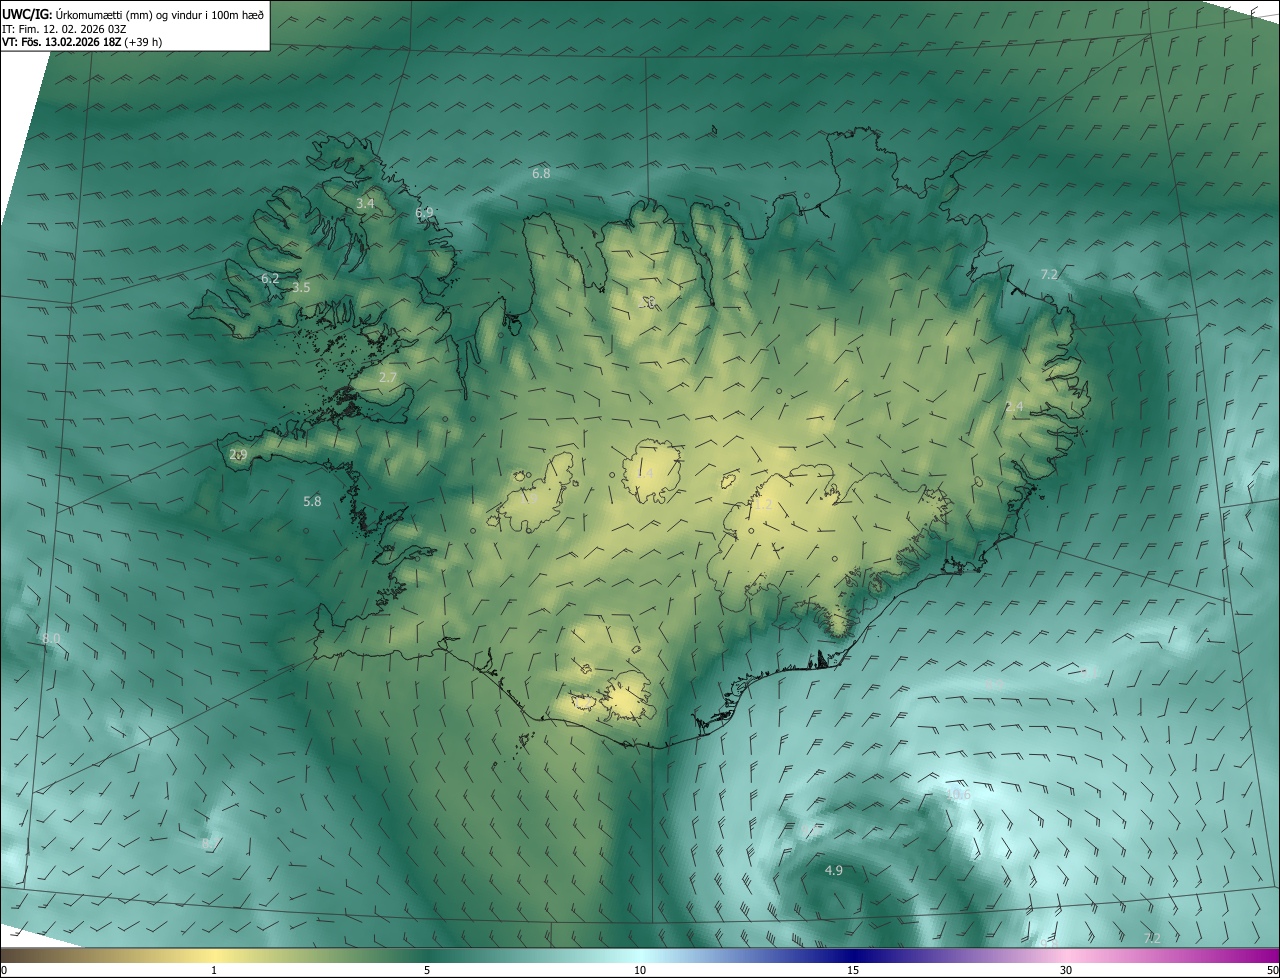The width and height of the screenshot is (1280, 978).
Task: Select the 2.9 value label on the map
Action: (238, 454)
